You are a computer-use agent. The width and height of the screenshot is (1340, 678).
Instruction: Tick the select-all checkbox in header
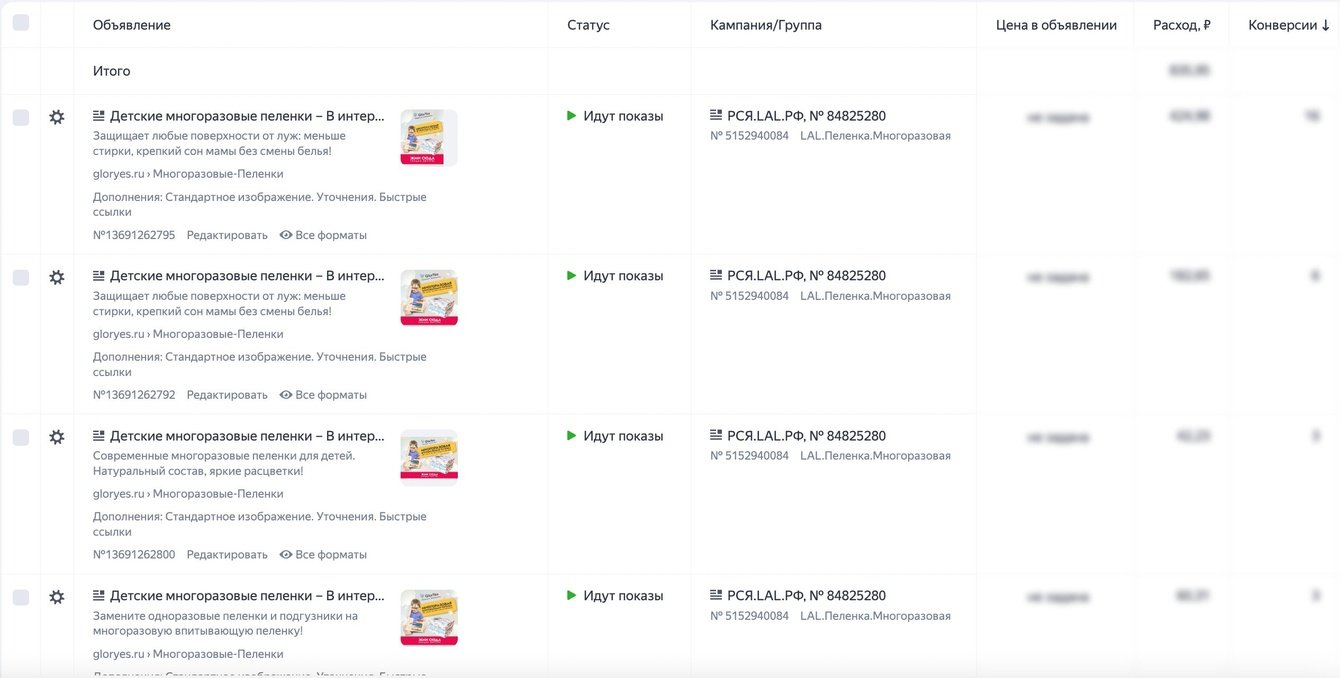pos(21,23)
